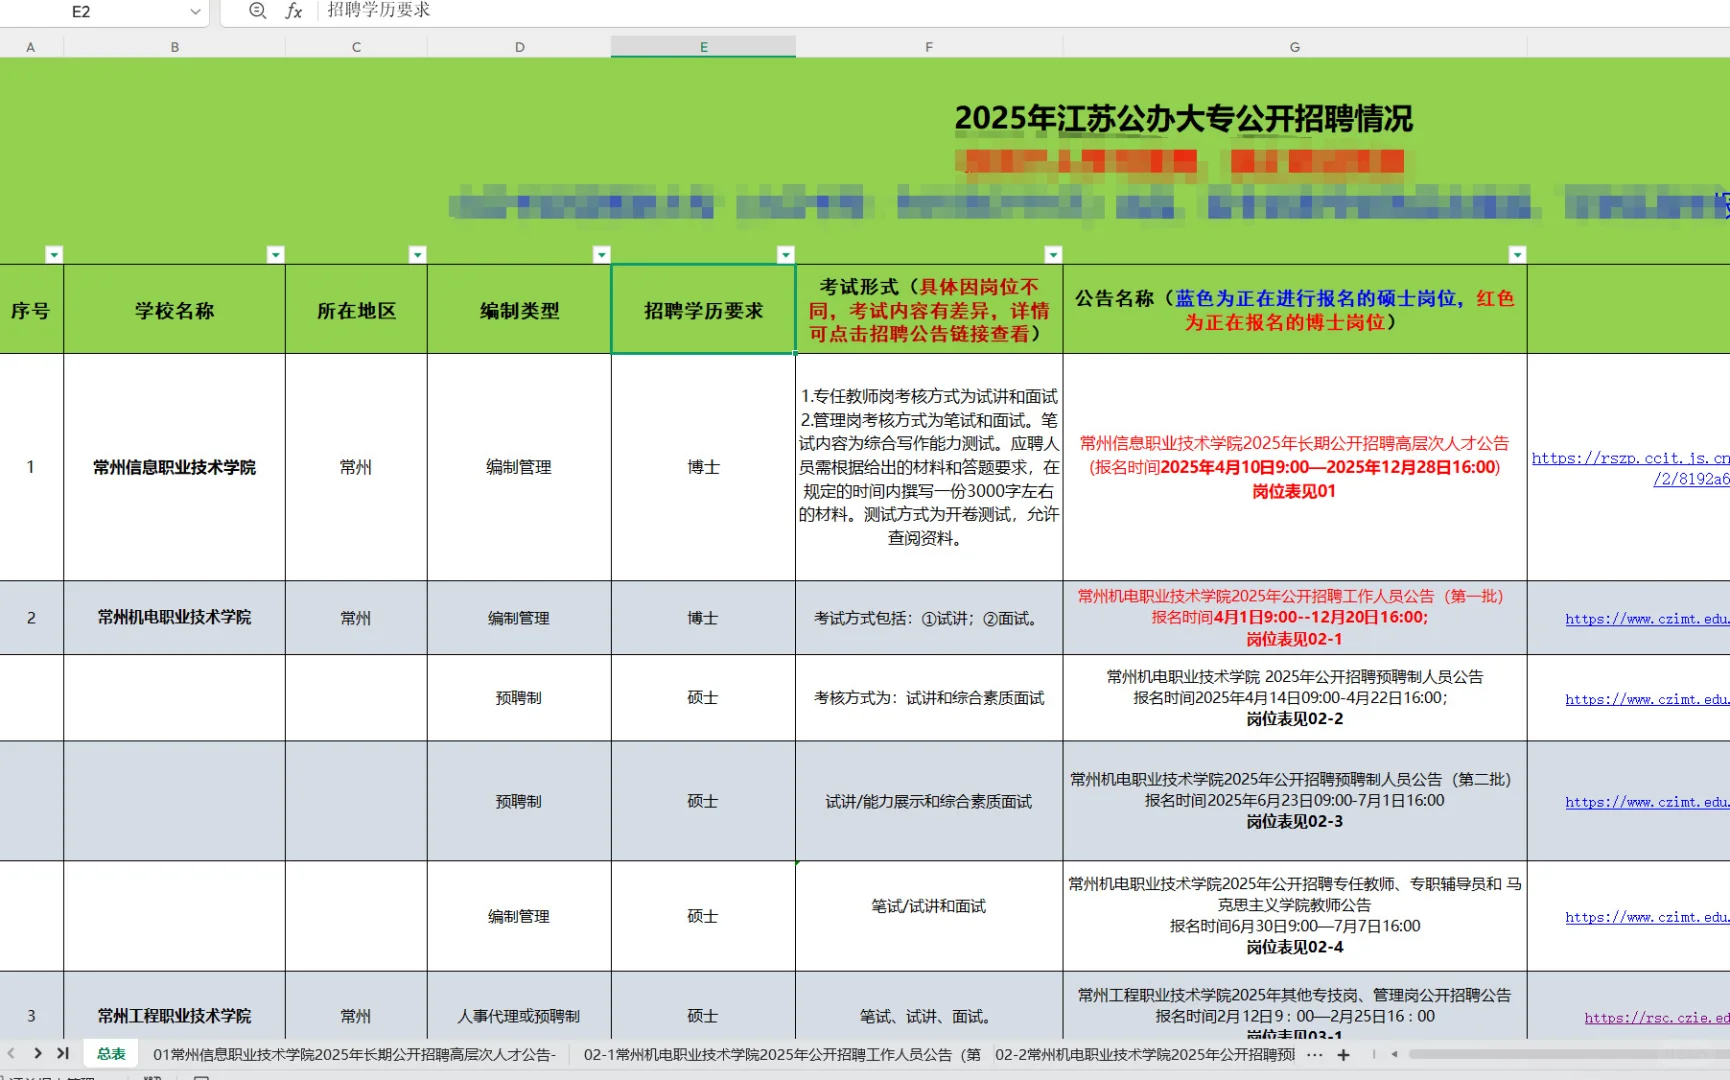The width and height of the screenshot is (1730, 1080).
Task: Select column C header
Action: 356,47
